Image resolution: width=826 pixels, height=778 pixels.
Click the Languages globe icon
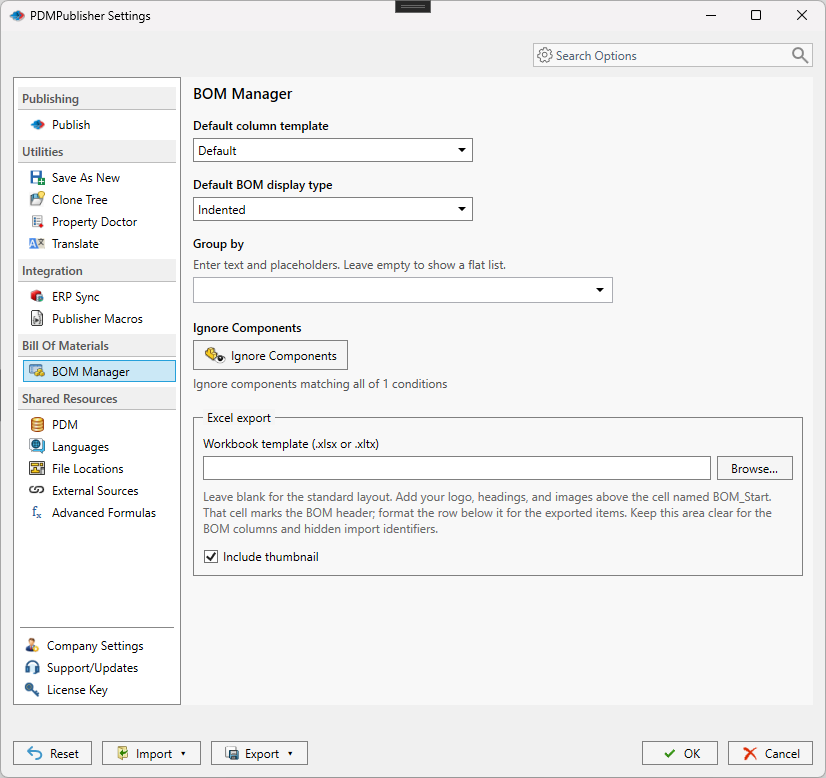[x=37, y=446]
